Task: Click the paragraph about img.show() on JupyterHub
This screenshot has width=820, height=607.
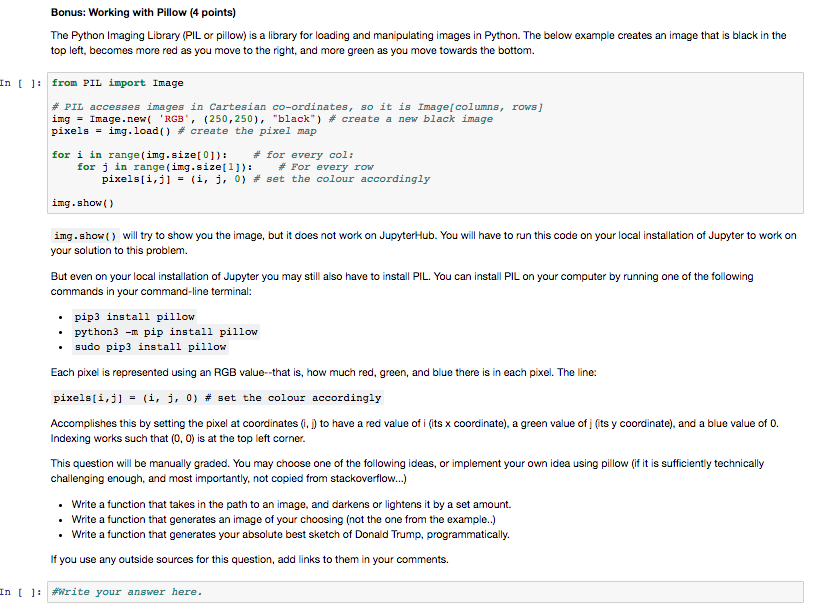Action: 400,242
